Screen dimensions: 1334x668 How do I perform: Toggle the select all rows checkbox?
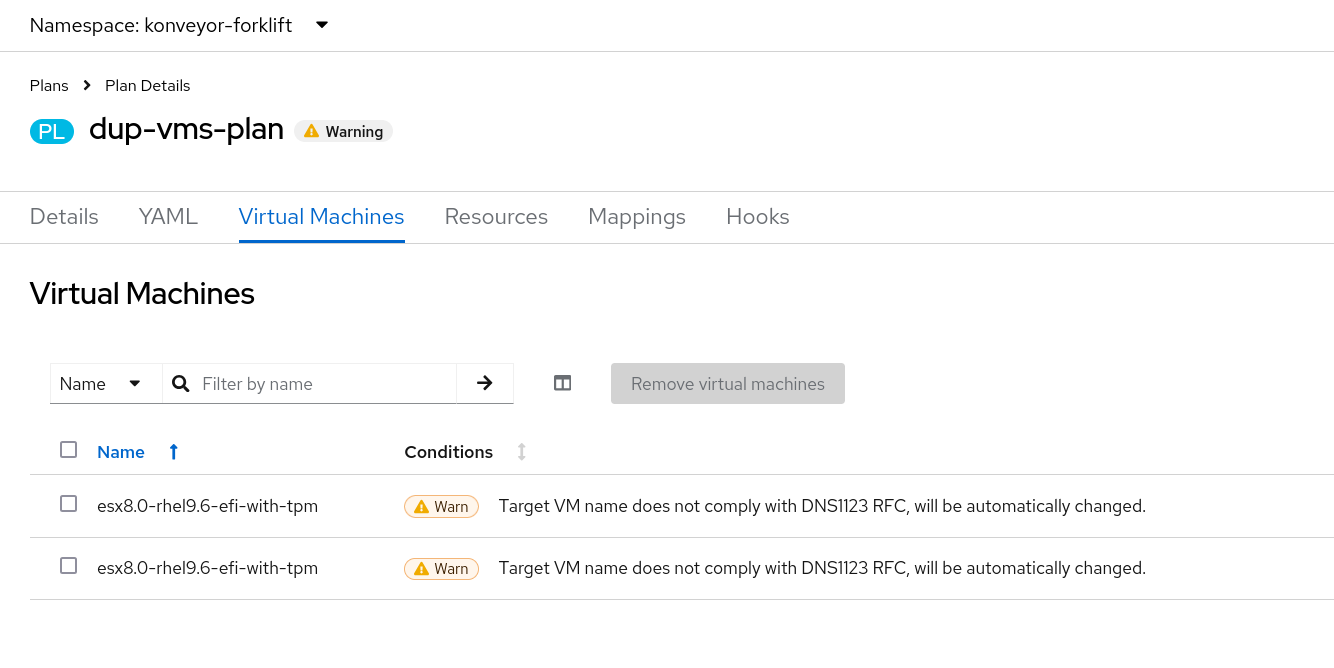pos(68,450)
